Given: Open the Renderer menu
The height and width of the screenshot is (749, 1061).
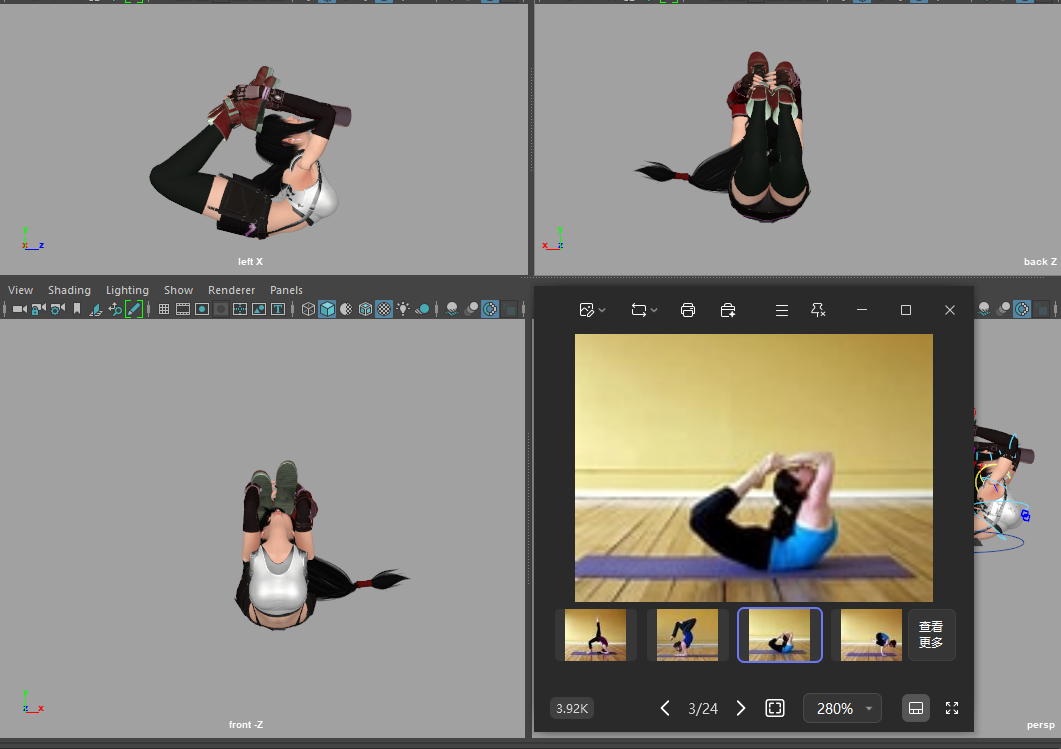Looking at the screenshot, I should (x=231, y=290).
